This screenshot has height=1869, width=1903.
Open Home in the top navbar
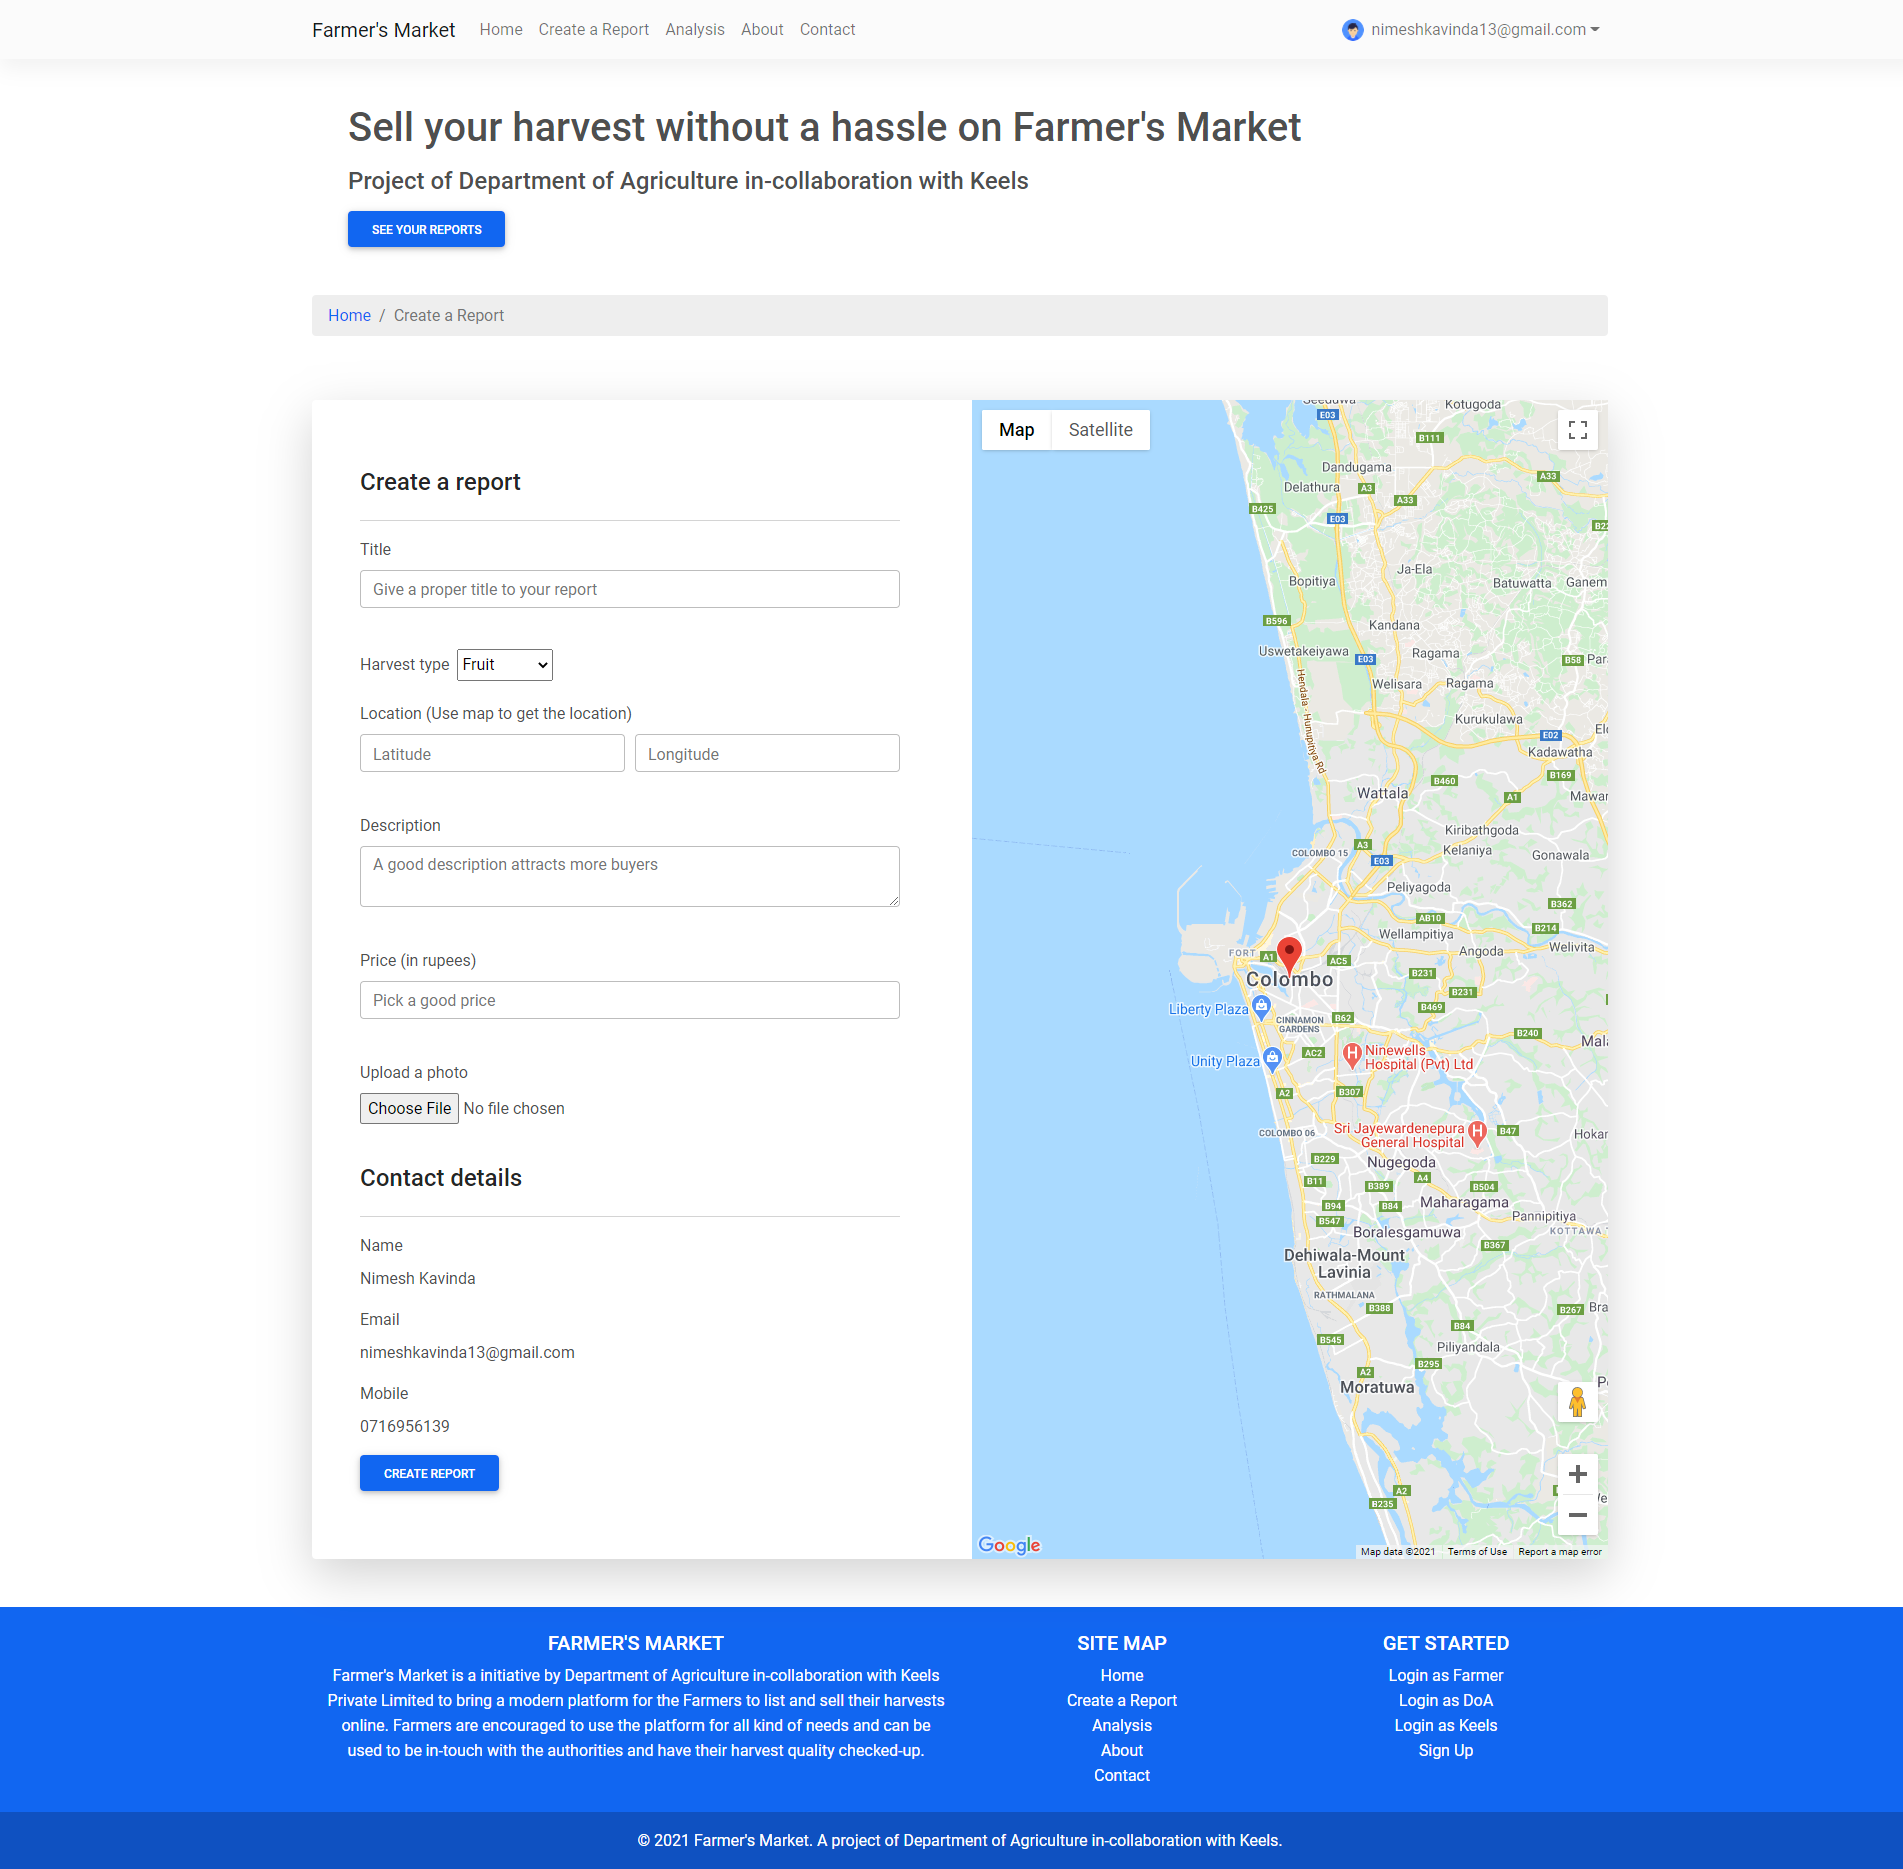[501, 30]
